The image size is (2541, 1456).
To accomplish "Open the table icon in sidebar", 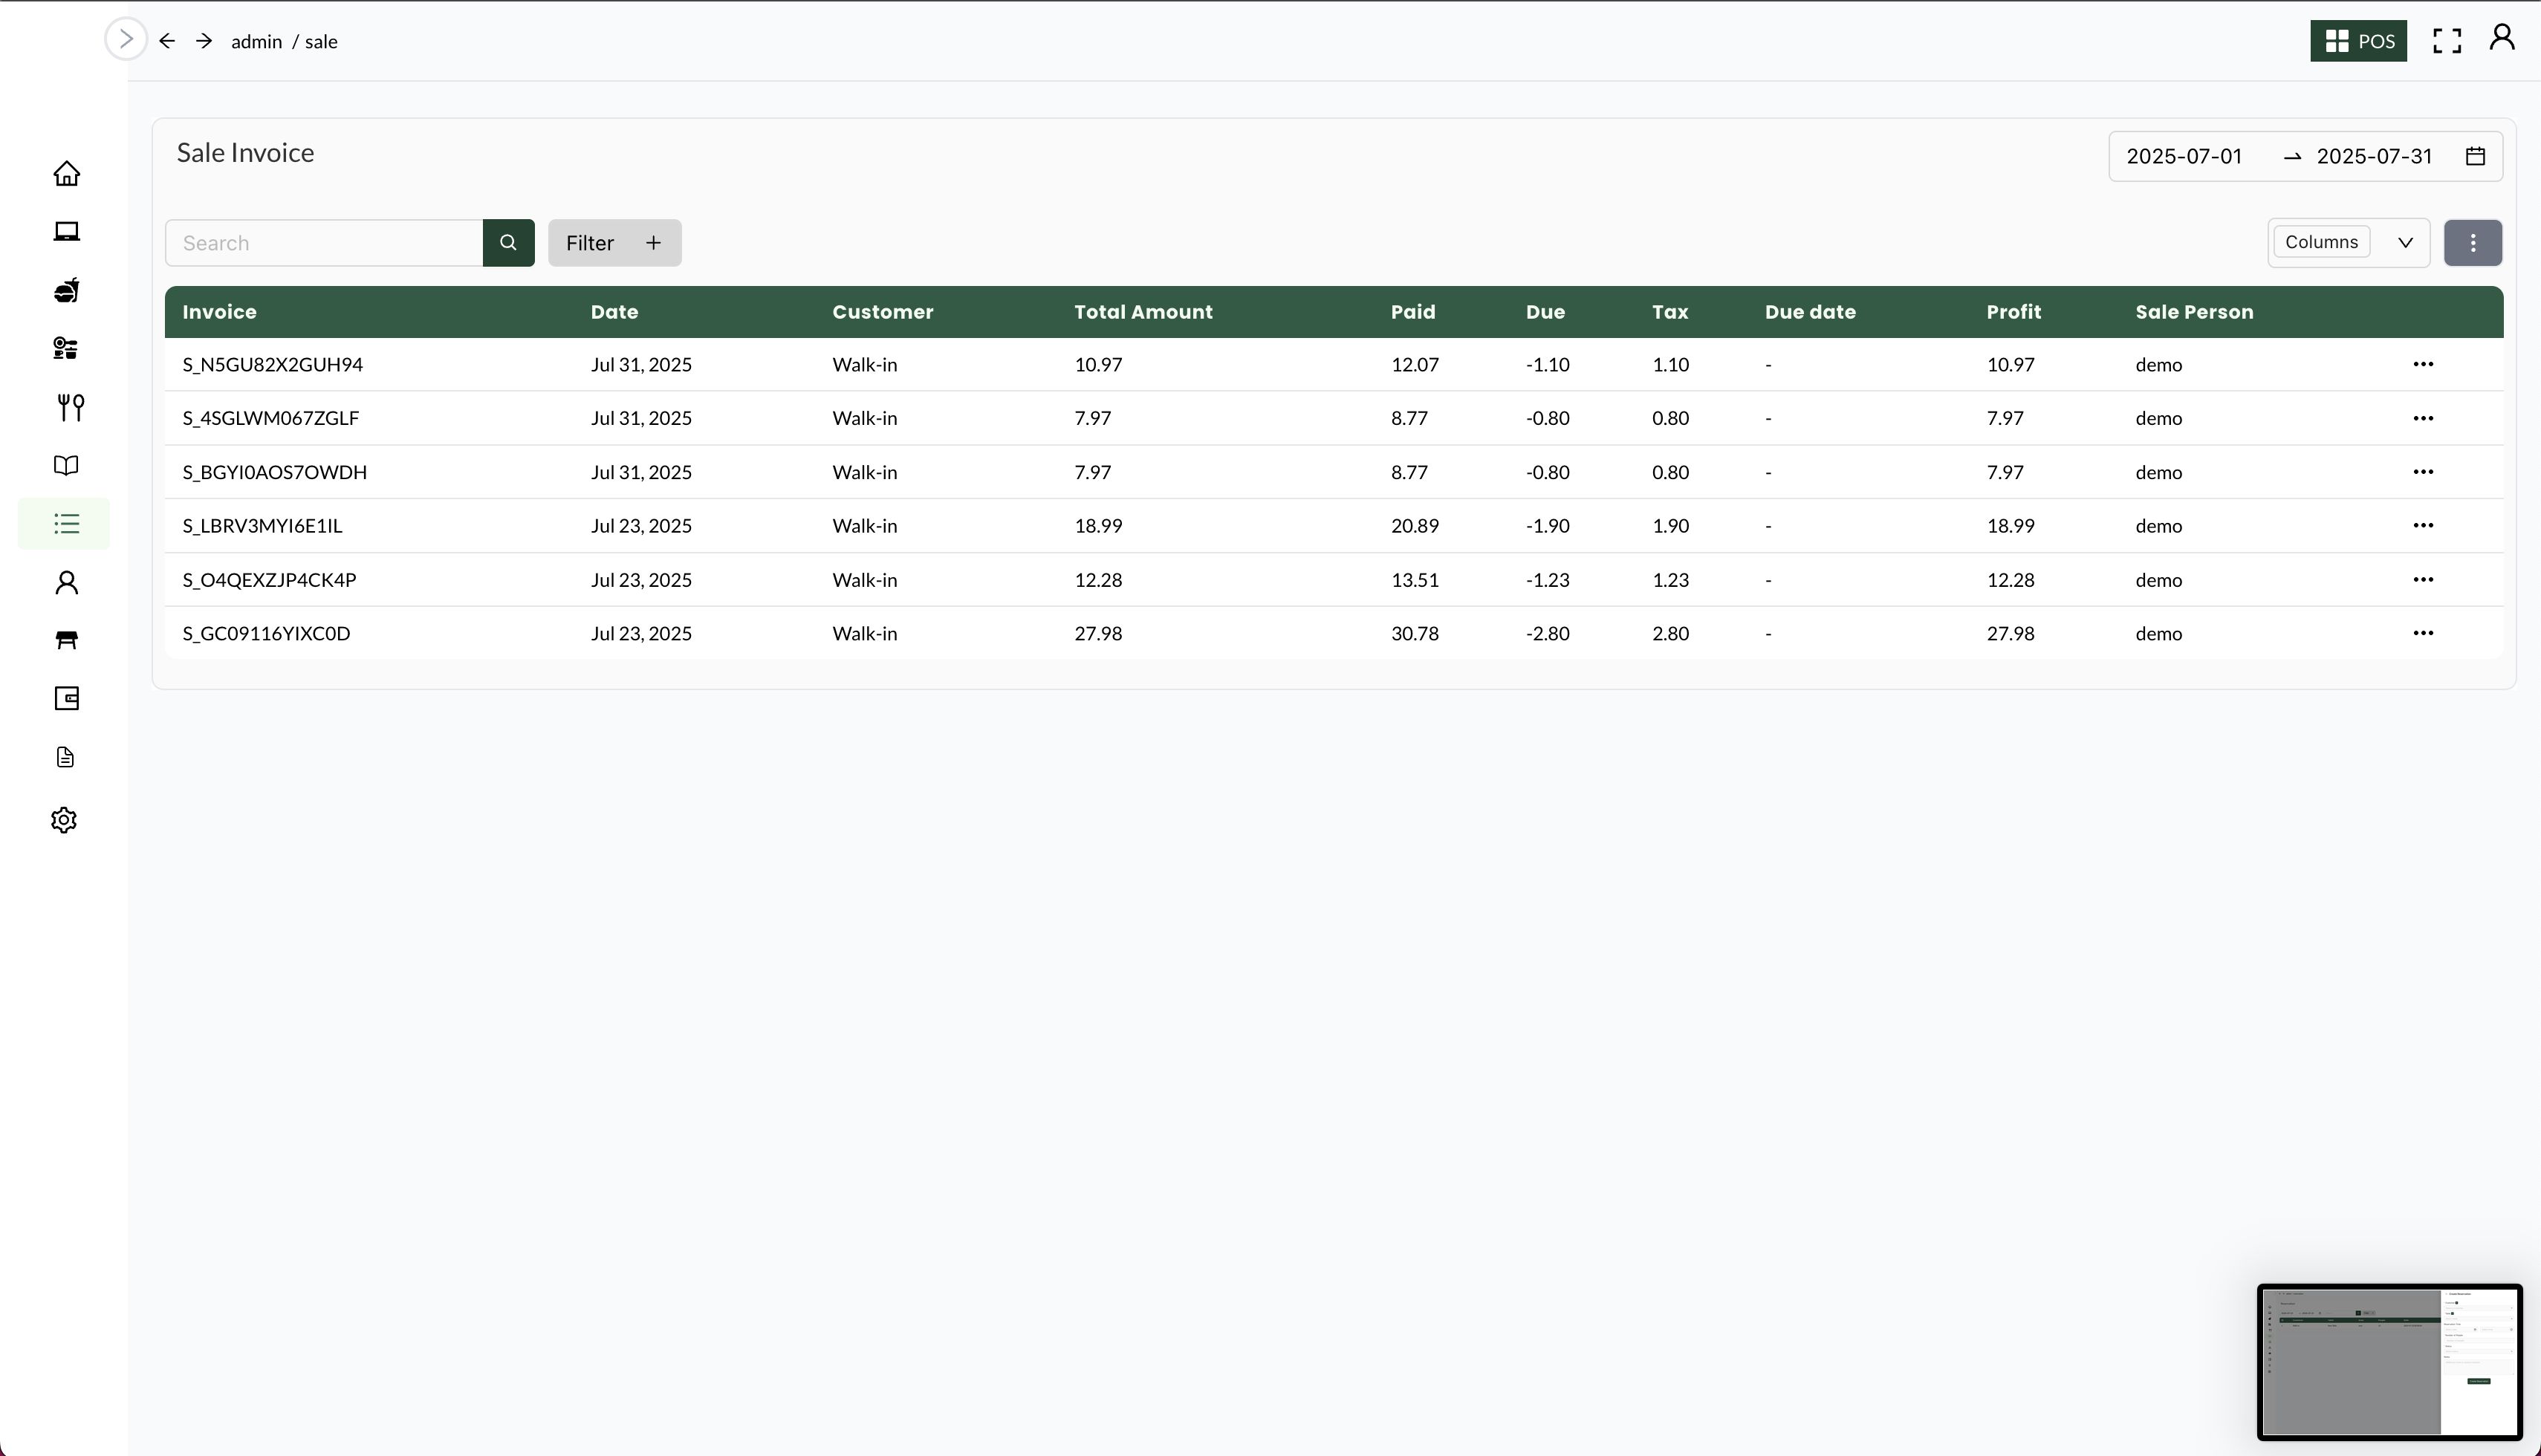I will tap(66, 640).
